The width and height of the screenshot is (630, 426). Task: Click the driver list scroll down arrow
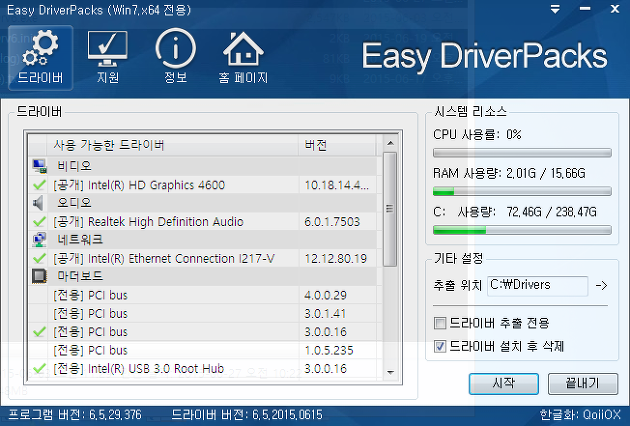point(390,373)
